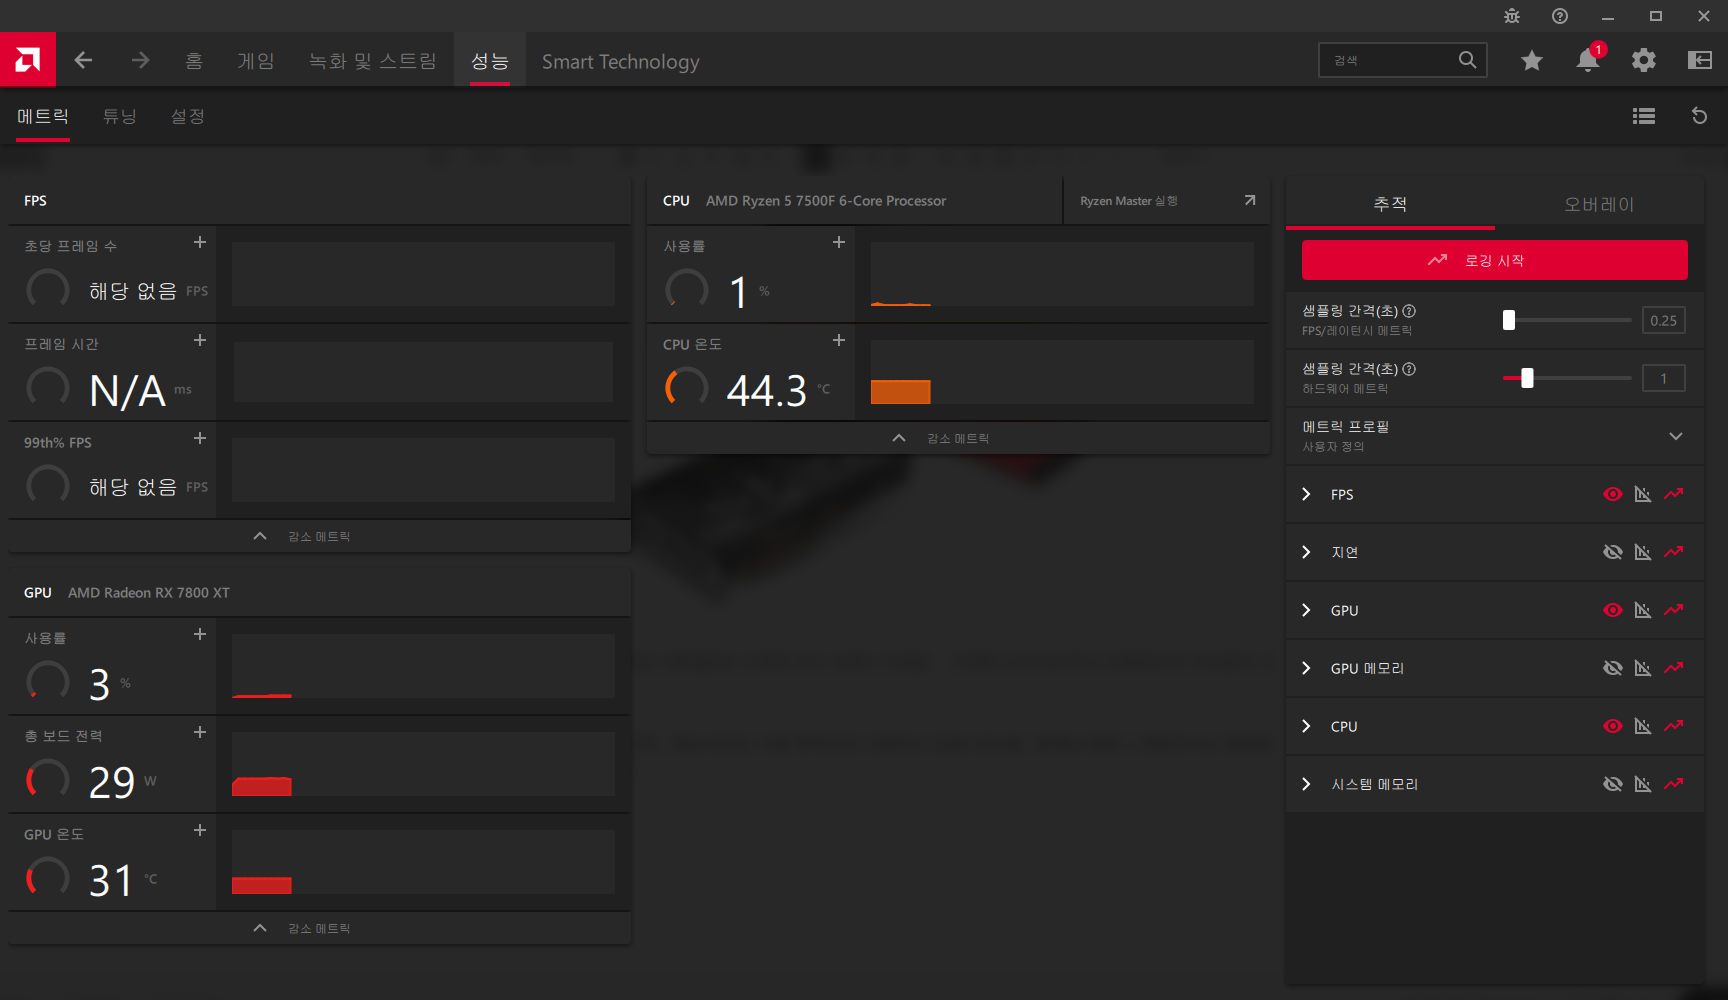The height and width of the screenshot is (1000, 1728).
Task: Expand the FPS tracking section chevron
Action: (1306, 494)
